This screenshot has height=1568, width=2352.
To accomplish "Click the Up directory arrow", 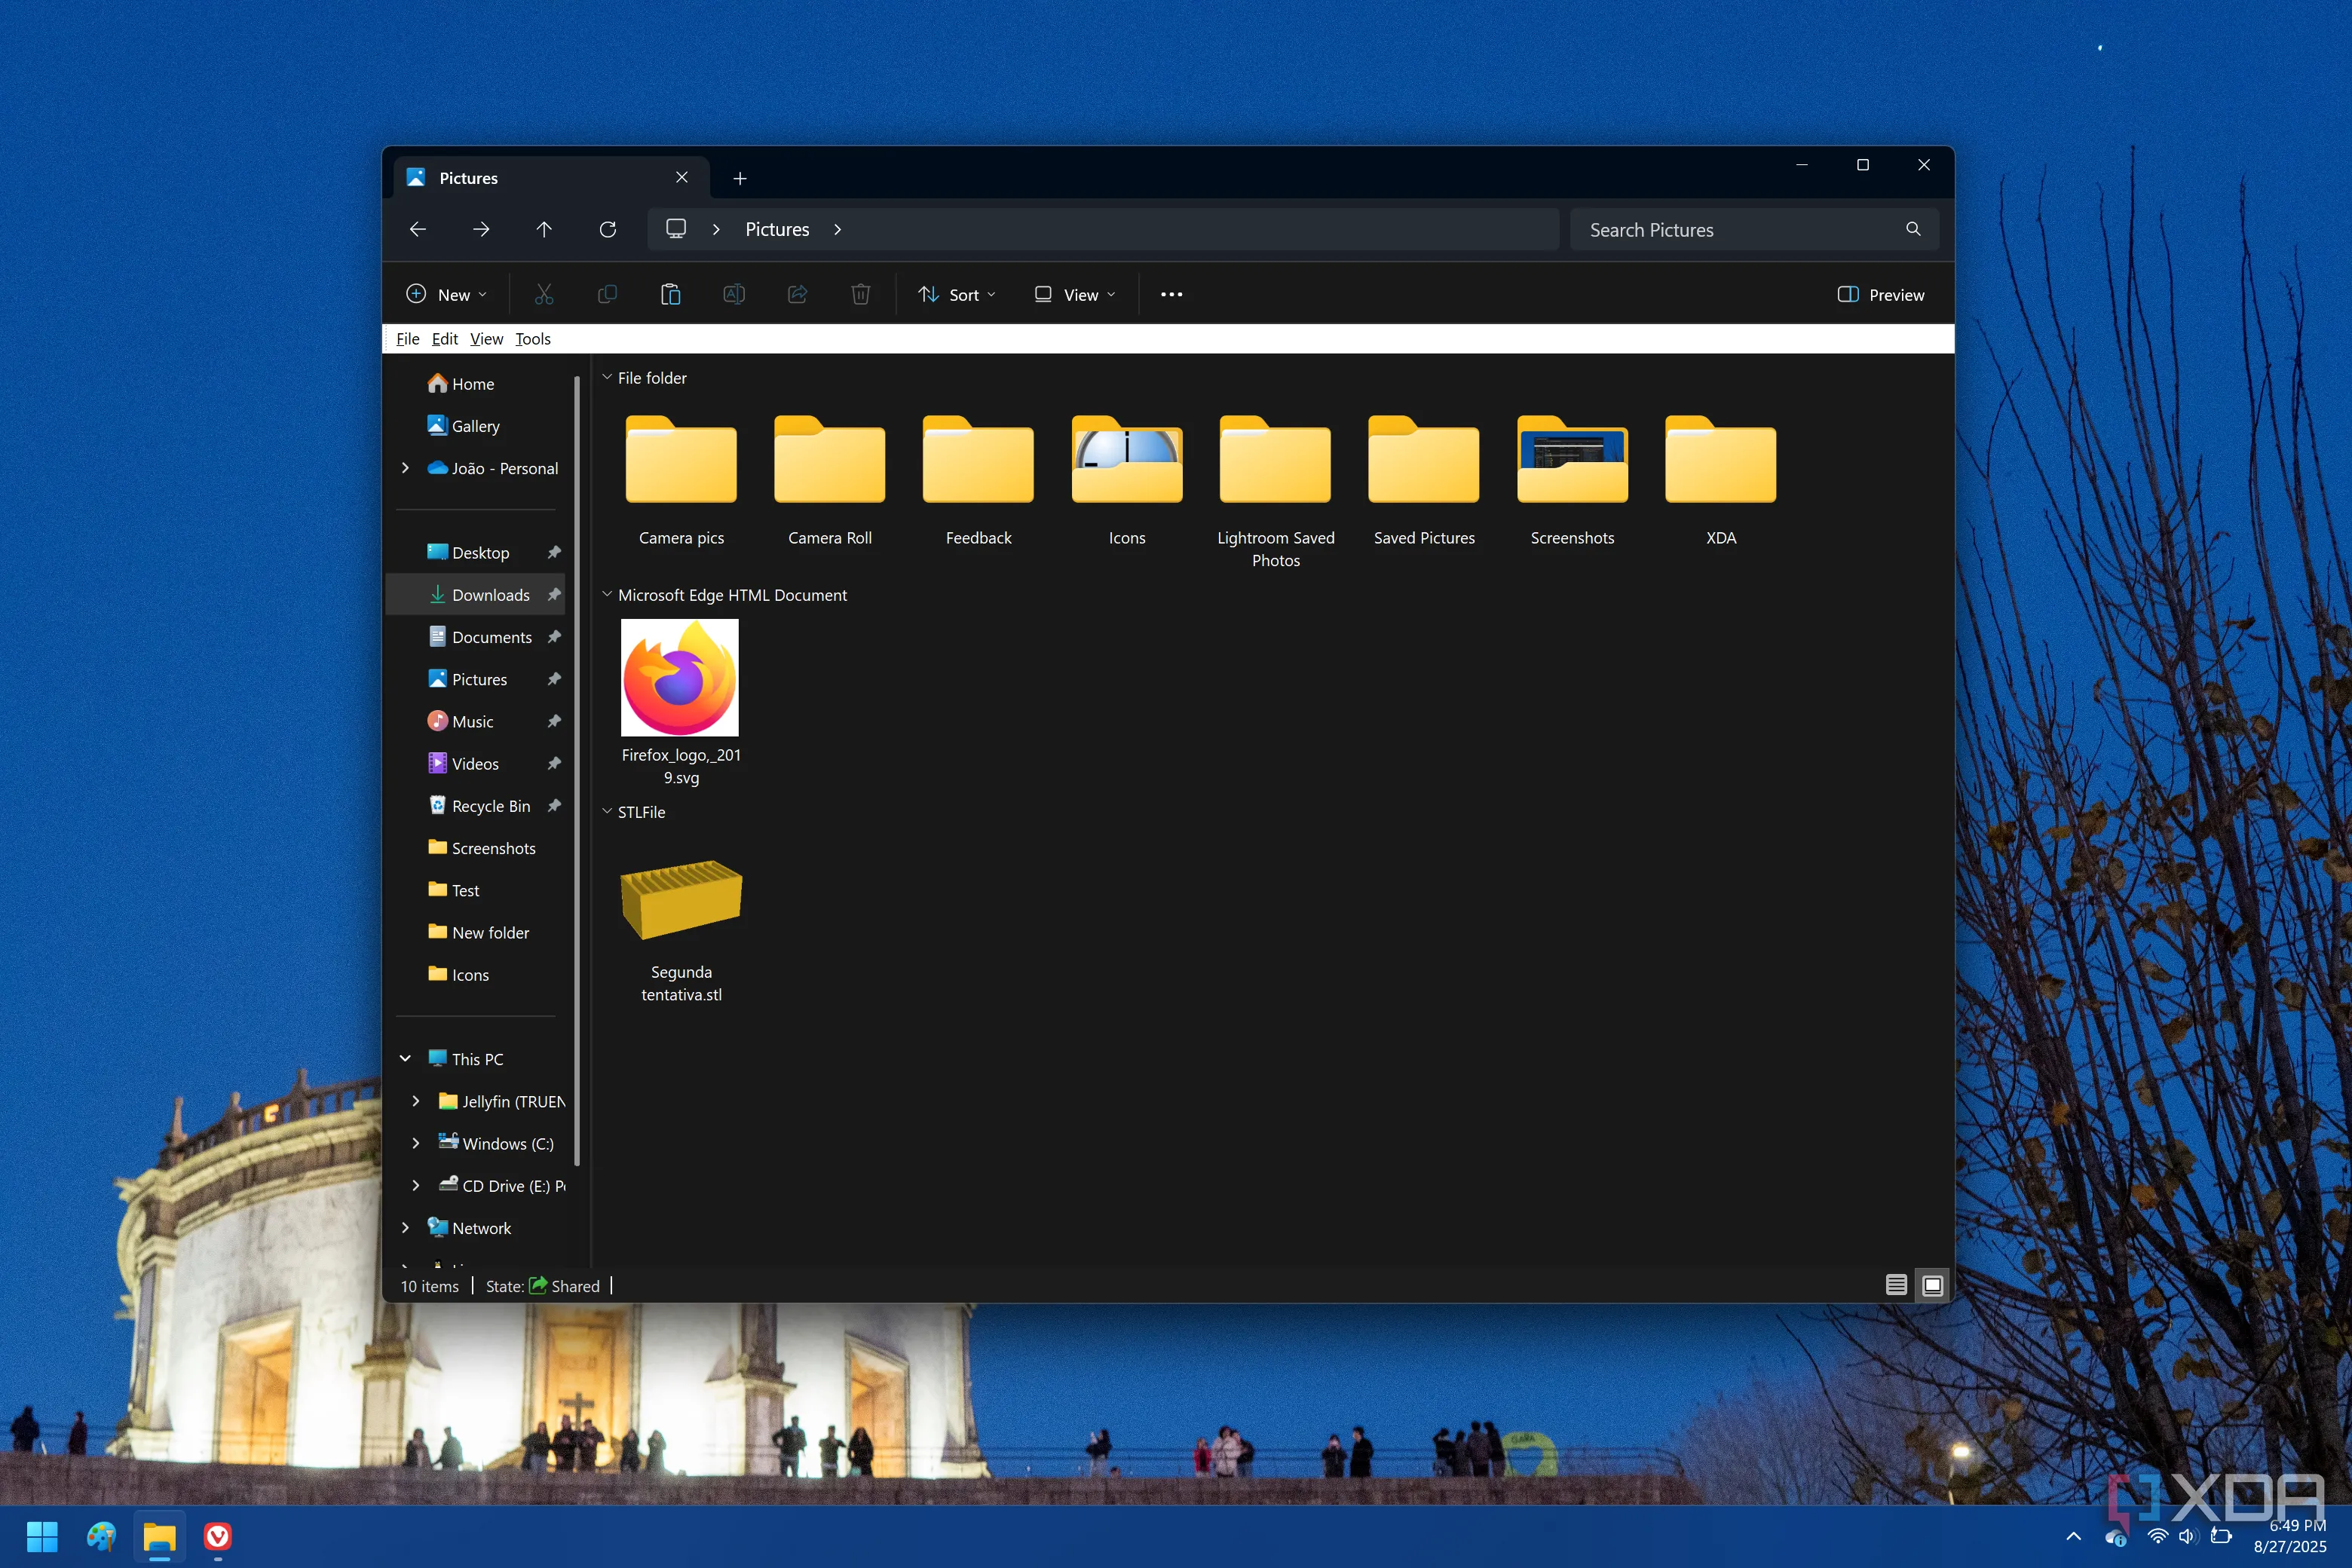I will pyautogui.click(x=544, y=229).
